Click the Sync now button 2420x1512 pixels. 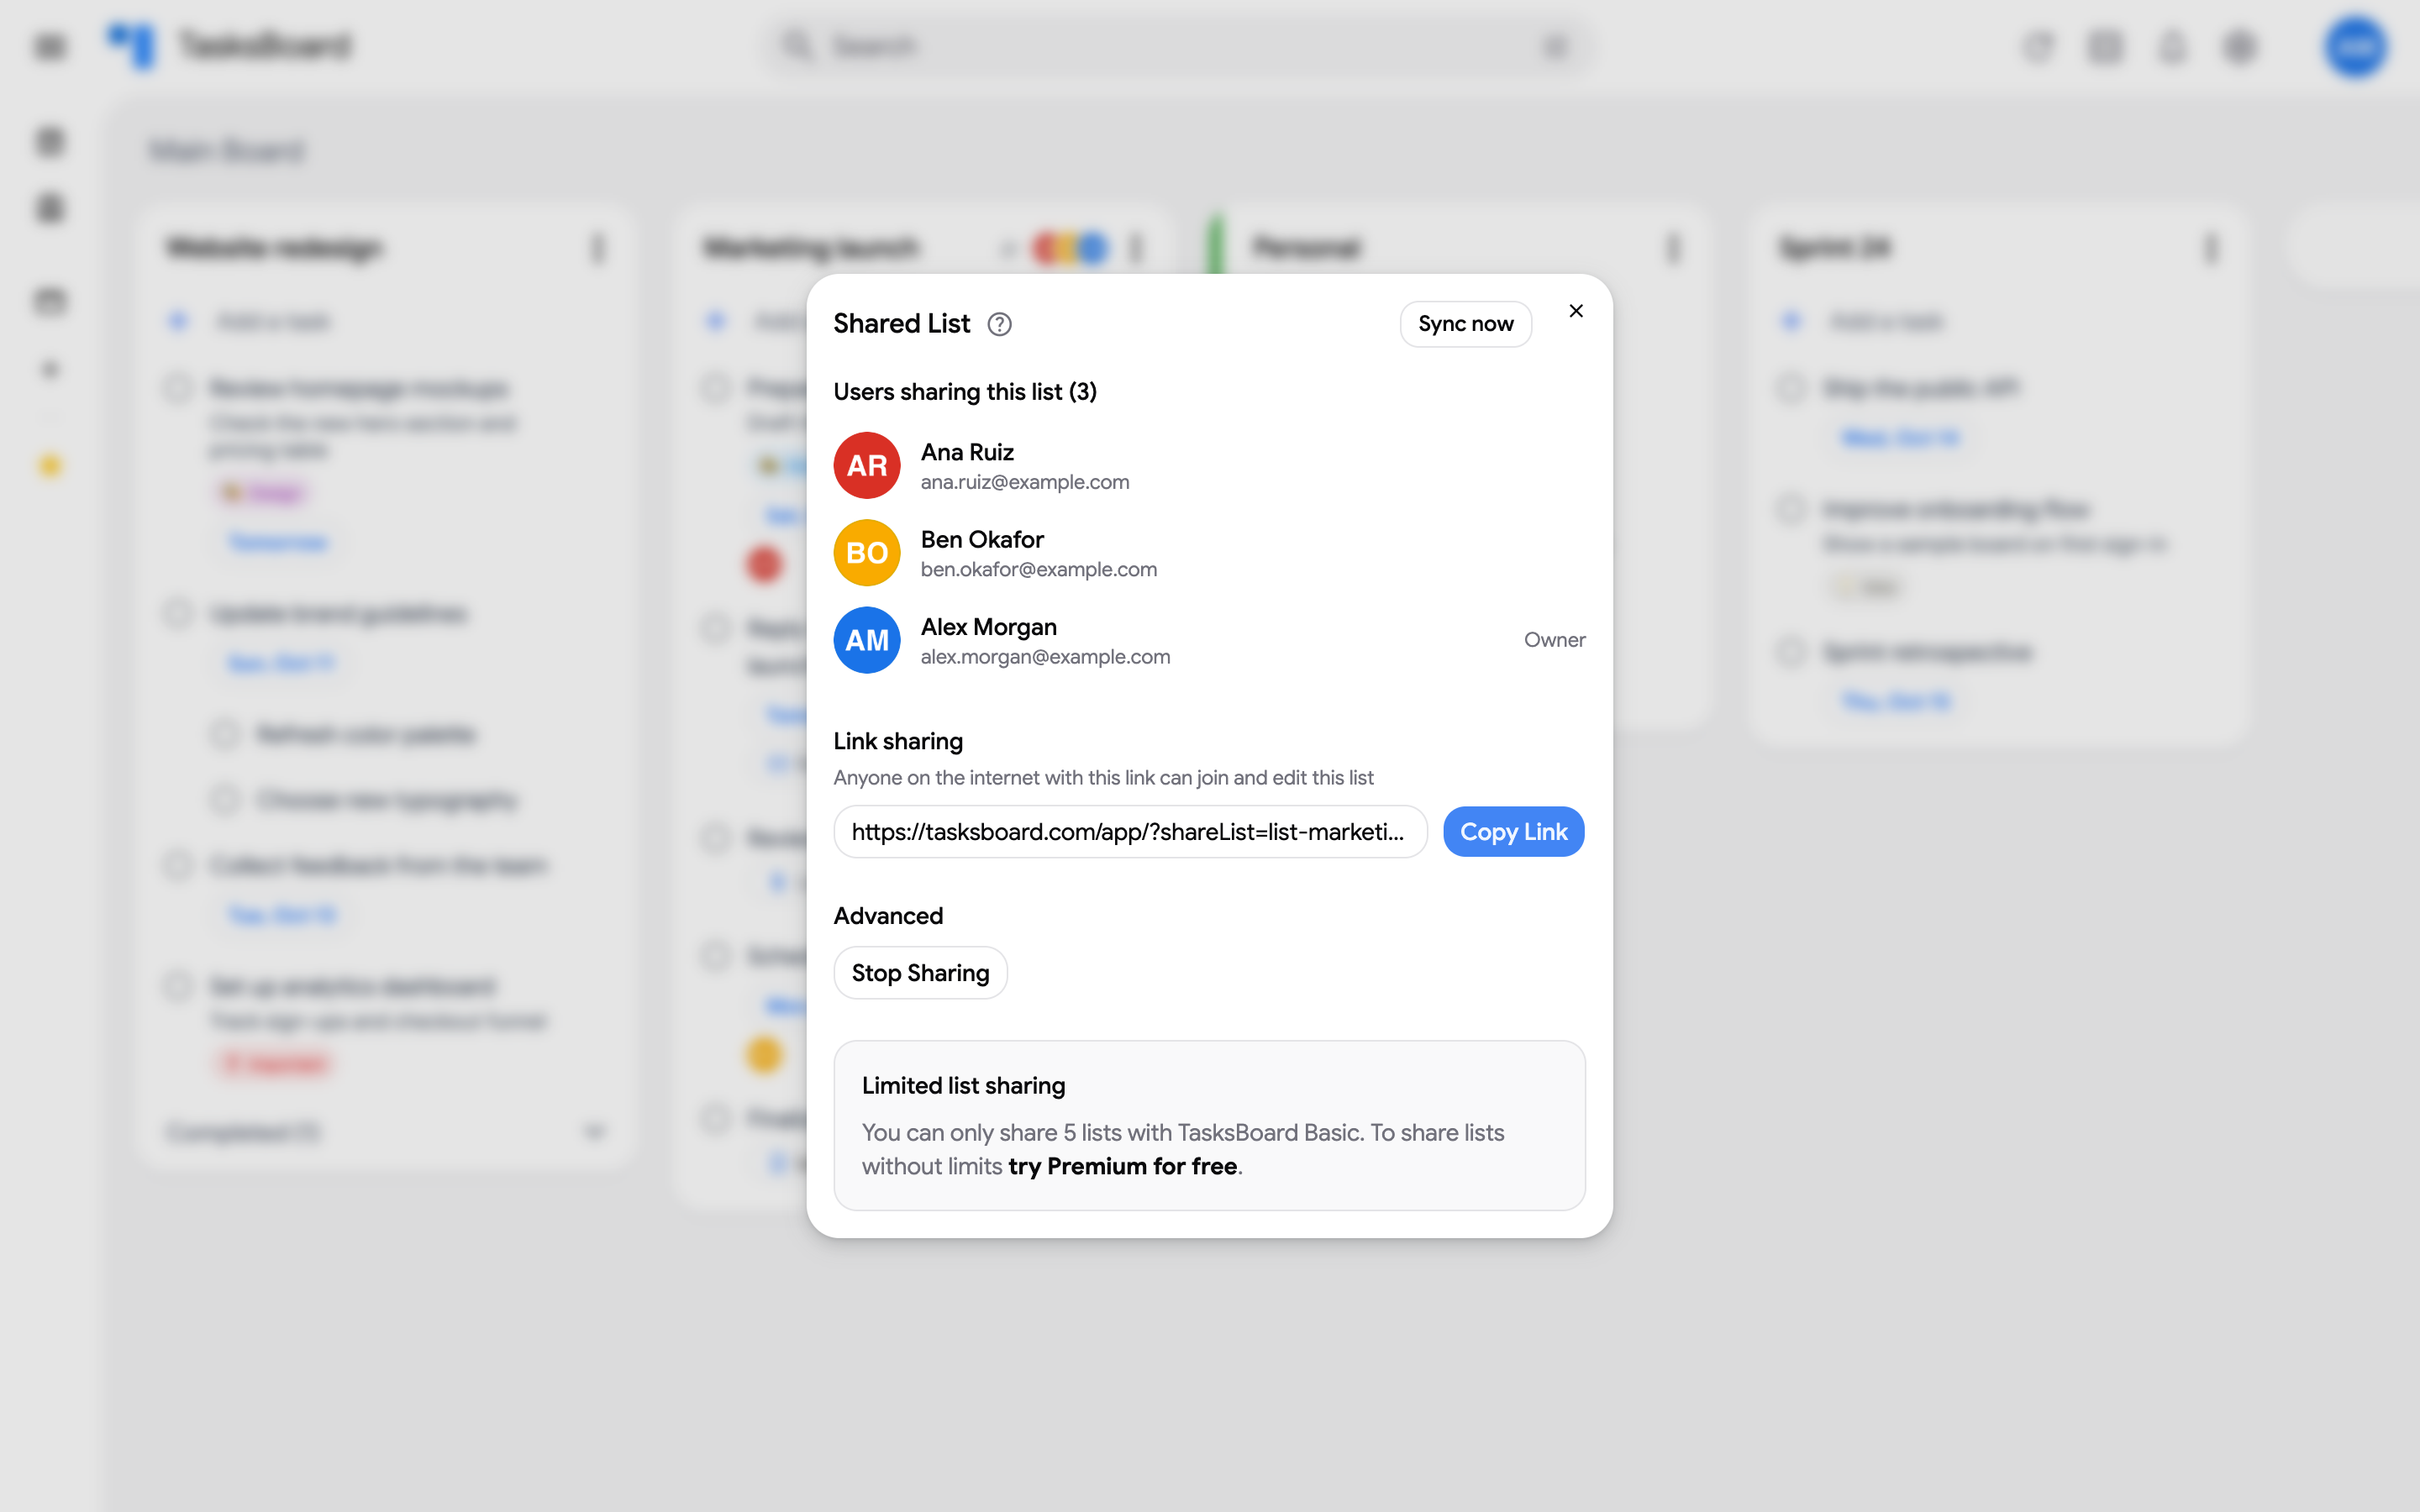pyautogui.click(x=1465, y=324)
